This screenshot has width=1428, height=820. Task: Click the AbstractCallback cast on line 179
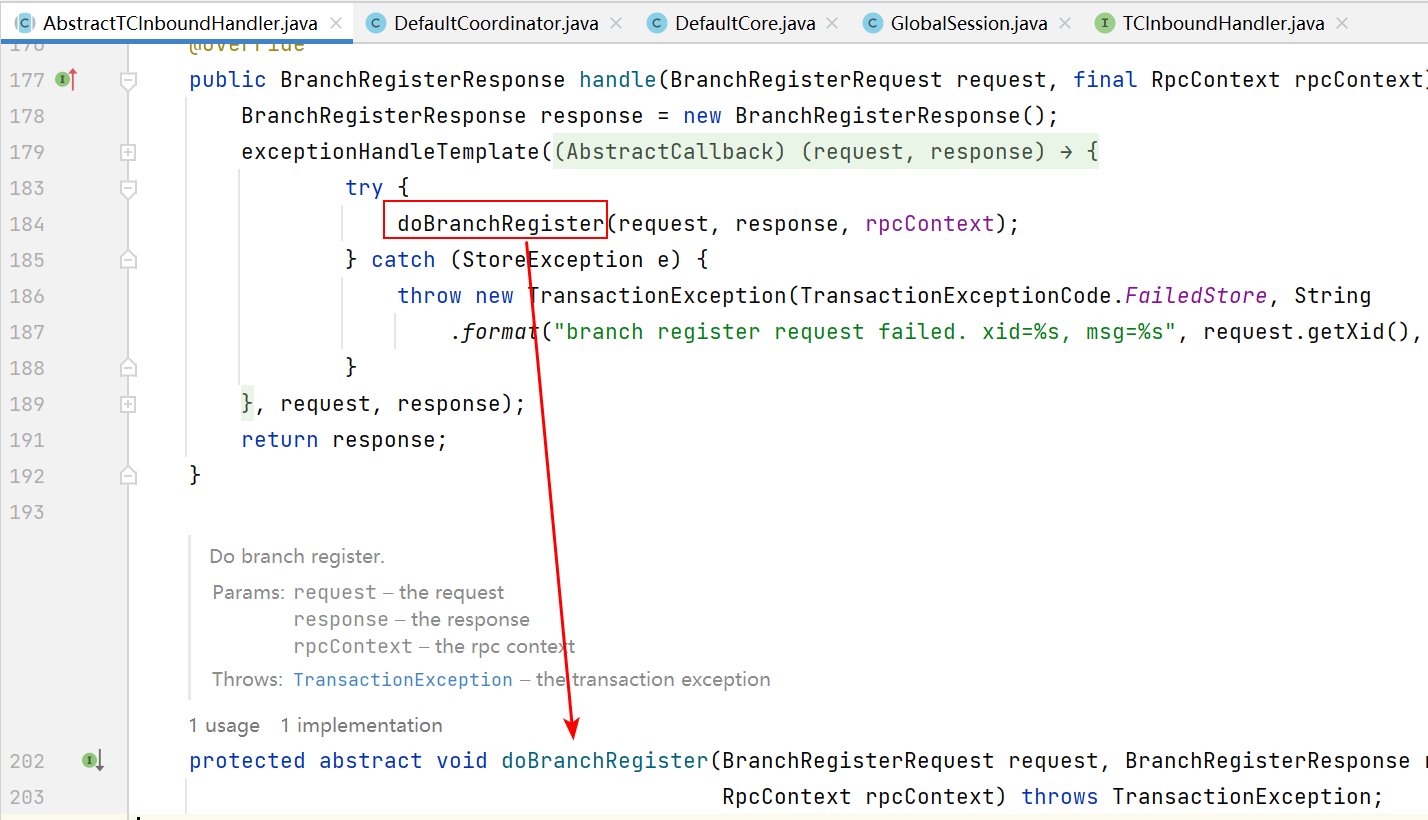click(x=670, y=152)
